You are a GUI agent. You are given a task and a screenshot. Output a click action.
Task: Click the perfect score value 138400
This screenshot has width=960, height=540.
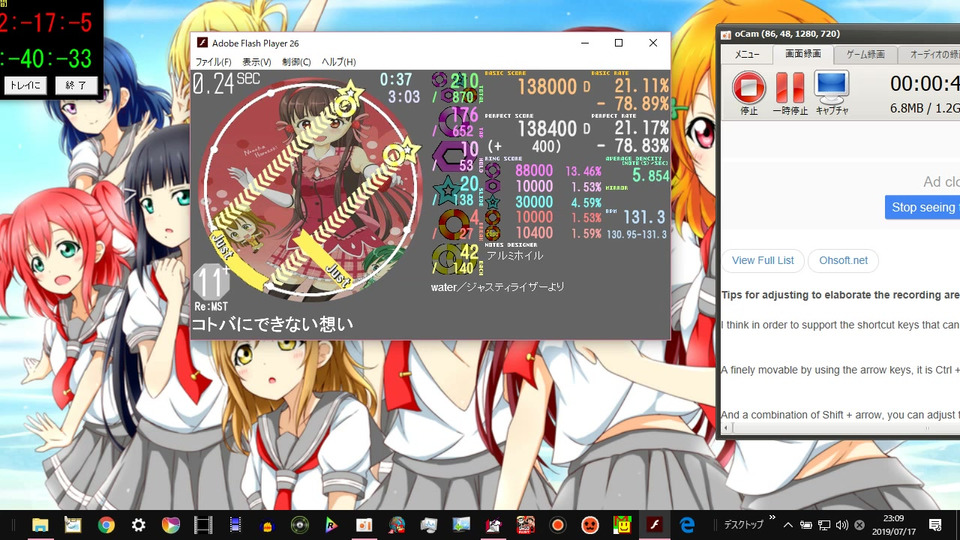(547, 129)
